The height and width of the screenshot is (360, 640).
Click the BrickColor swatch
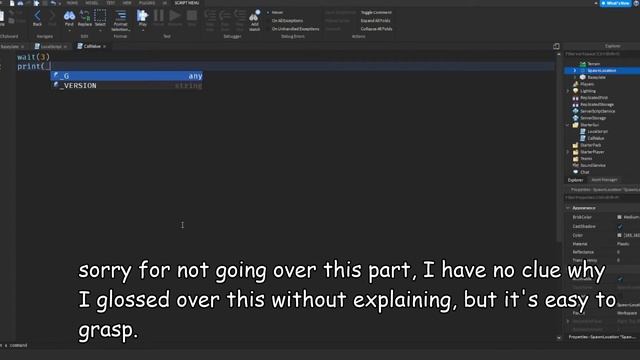pos(619,217)
